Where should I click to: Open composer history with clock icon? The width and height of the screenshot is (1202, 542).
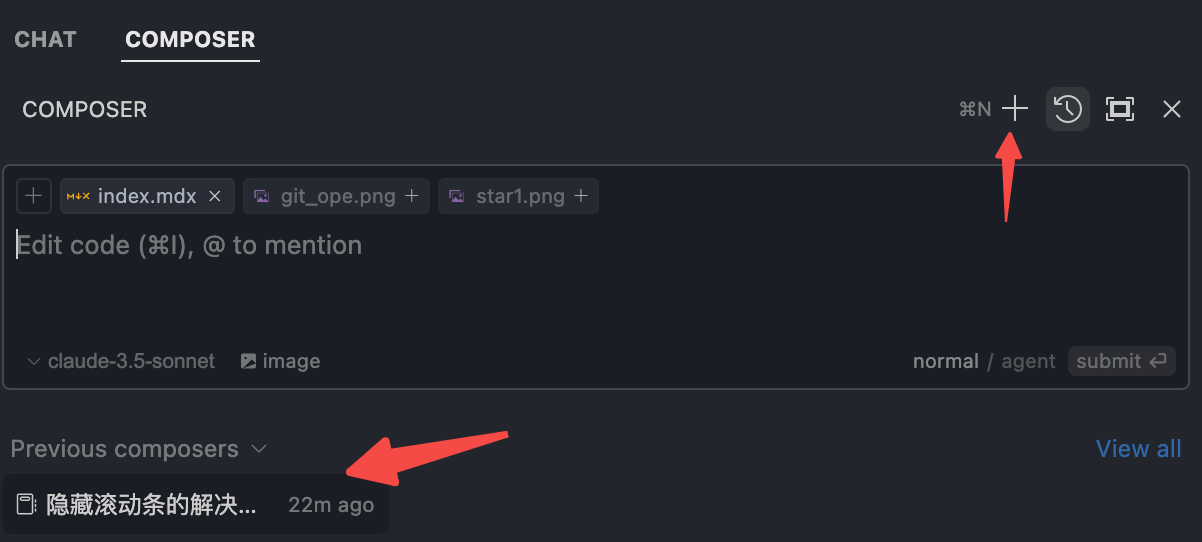pos(1068,109)
